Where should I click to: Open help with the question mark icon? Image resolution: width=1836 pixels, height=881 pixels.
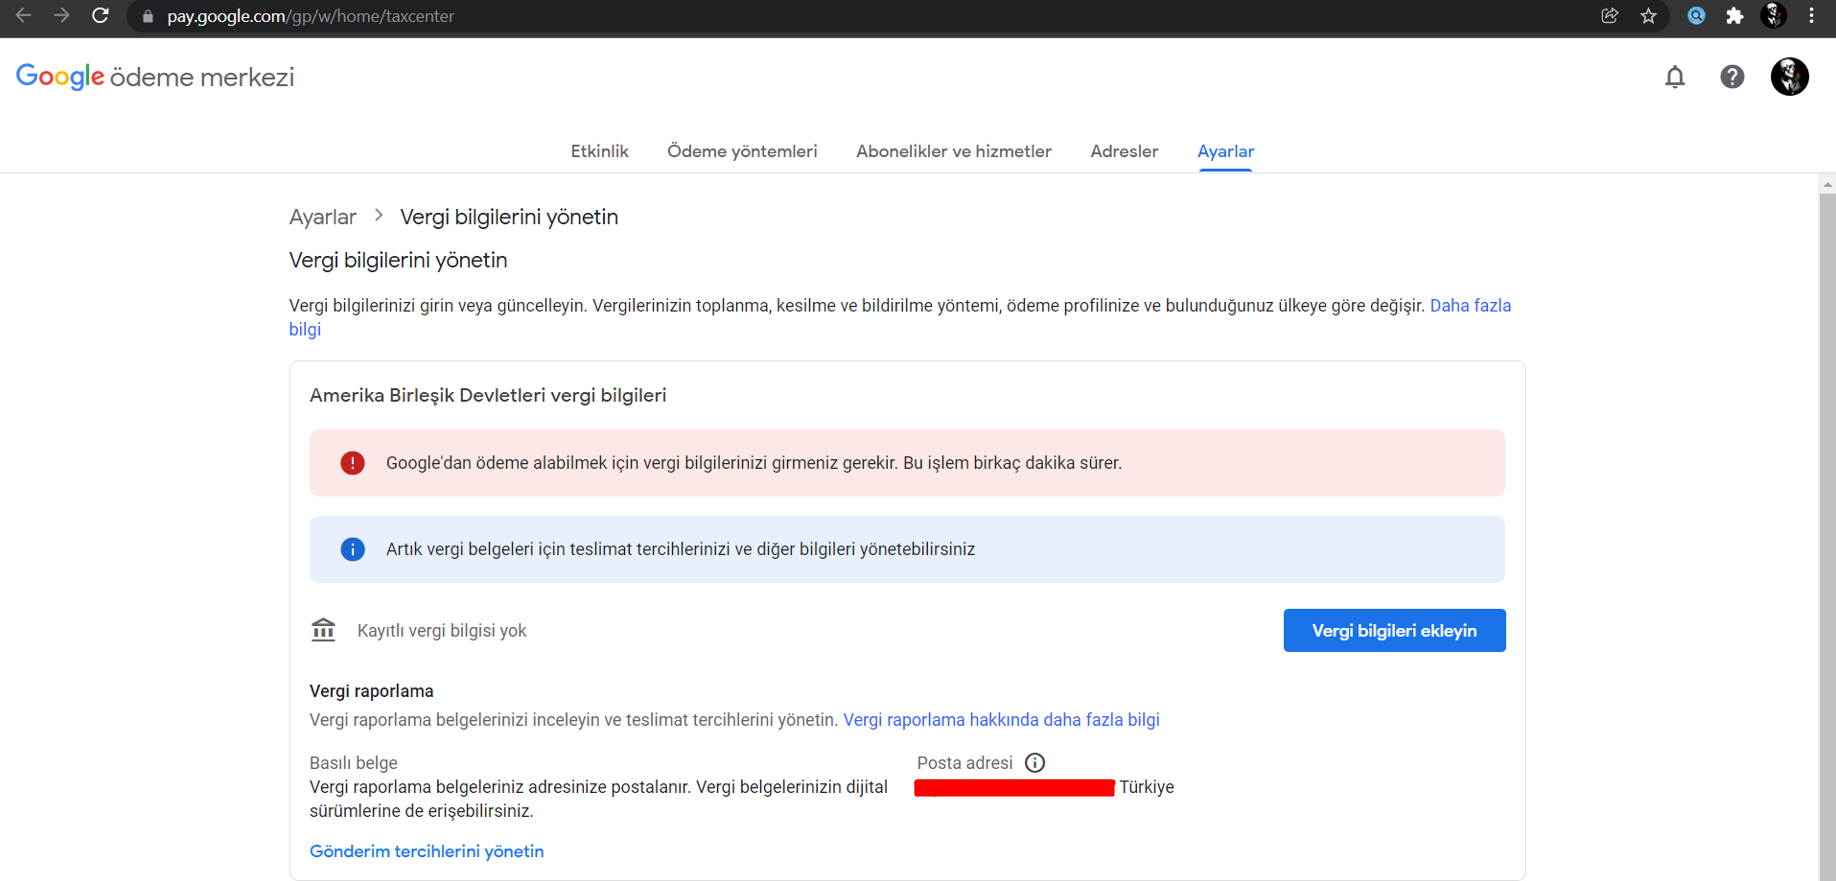1732,77
